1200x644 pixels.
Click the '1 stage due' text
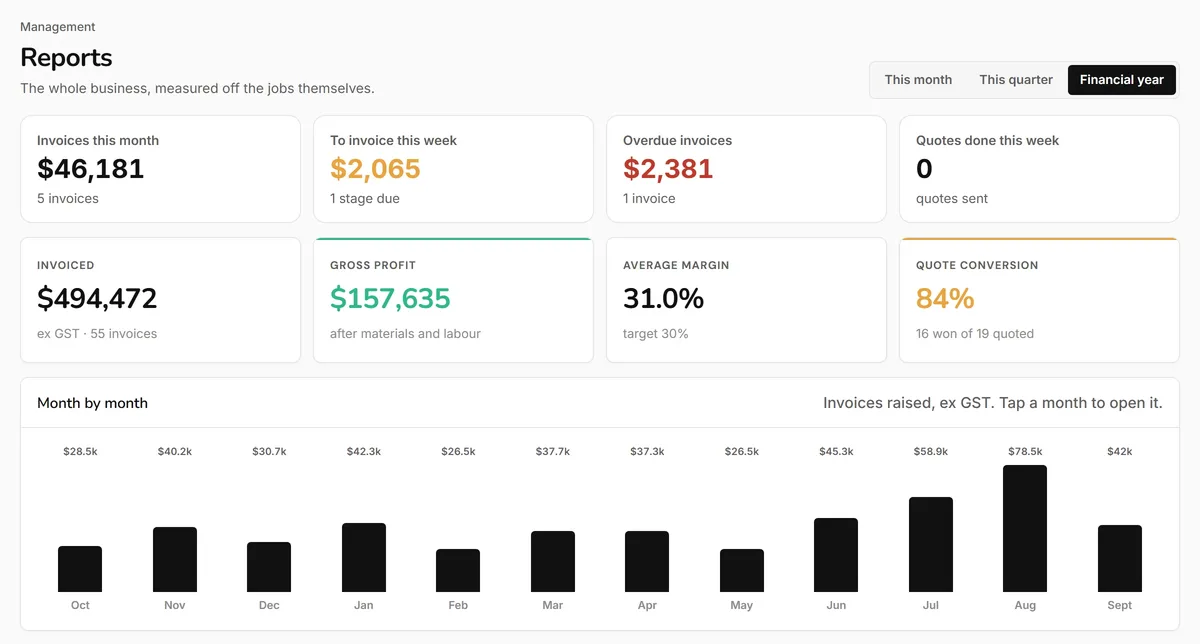365,199
